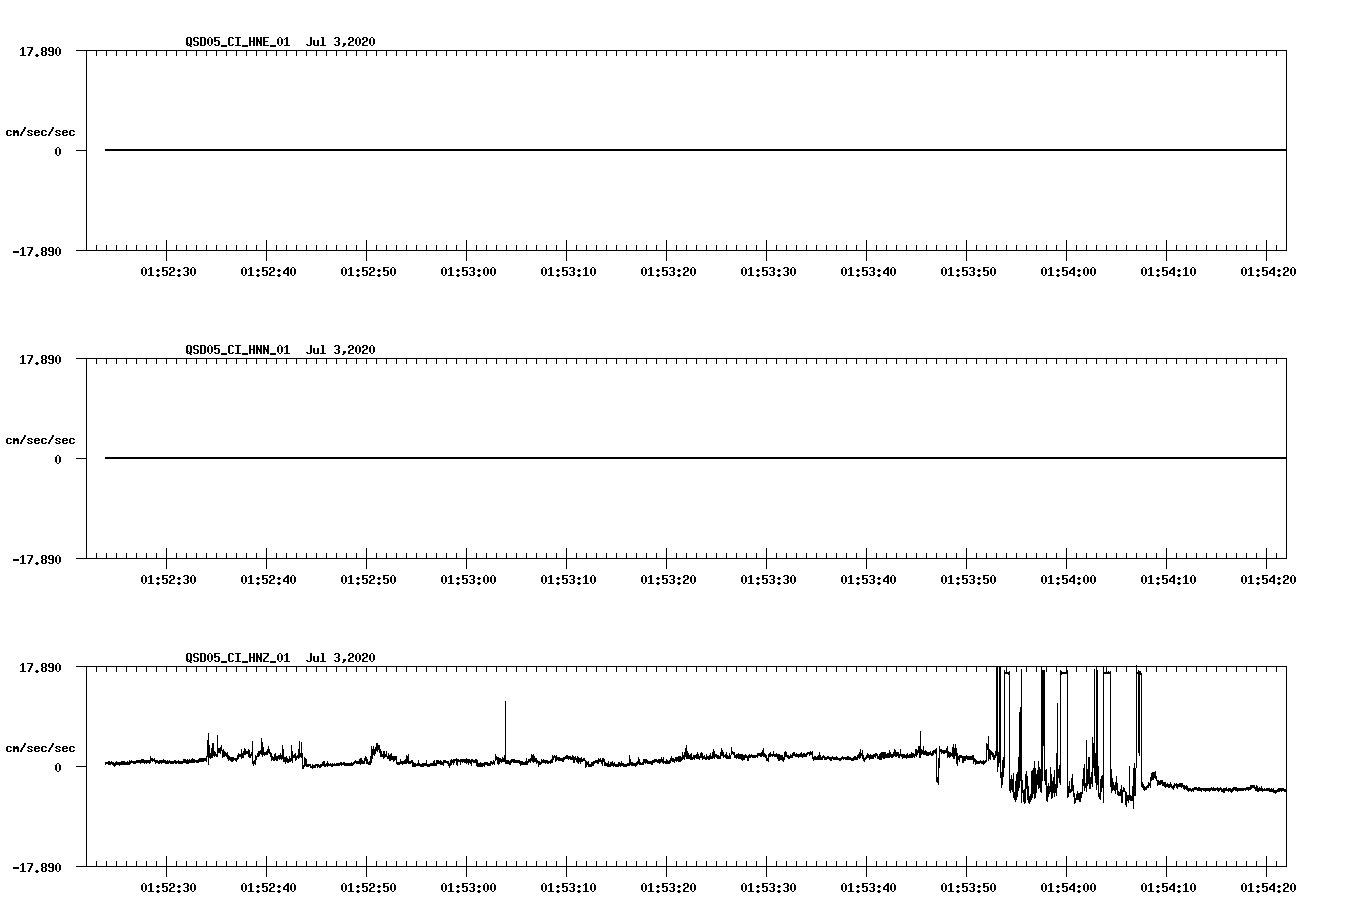Click the QSD05_CI_HNZ_01 plot title

click(x=280, y=658)
